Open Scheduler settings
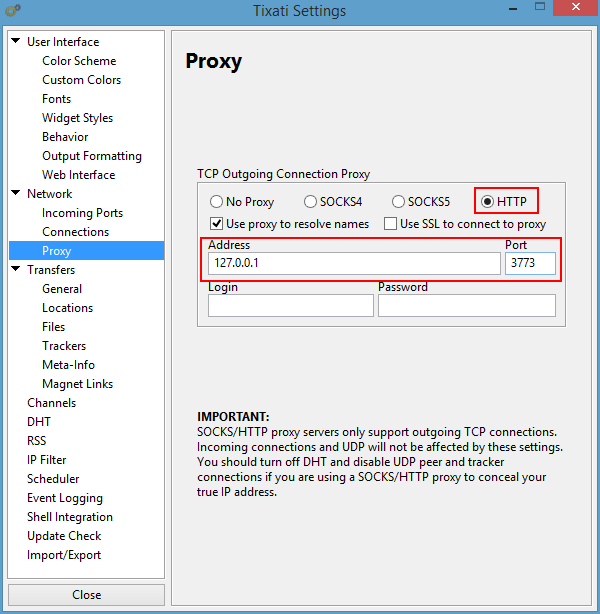This screenshot has width=600, height=614. 53,479
